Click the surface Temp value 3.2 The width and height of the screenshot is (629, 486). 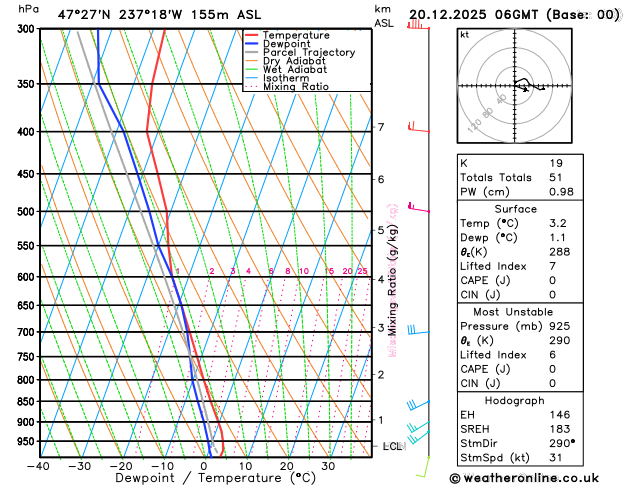[x=558, y=223]
